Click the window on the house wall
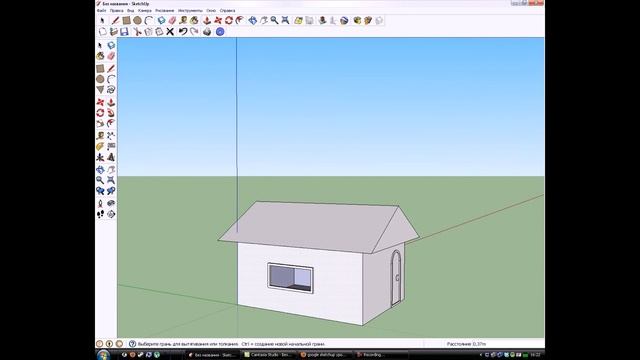Image resolution: width=640 pixels, height=360 pixels. point(290,278)
